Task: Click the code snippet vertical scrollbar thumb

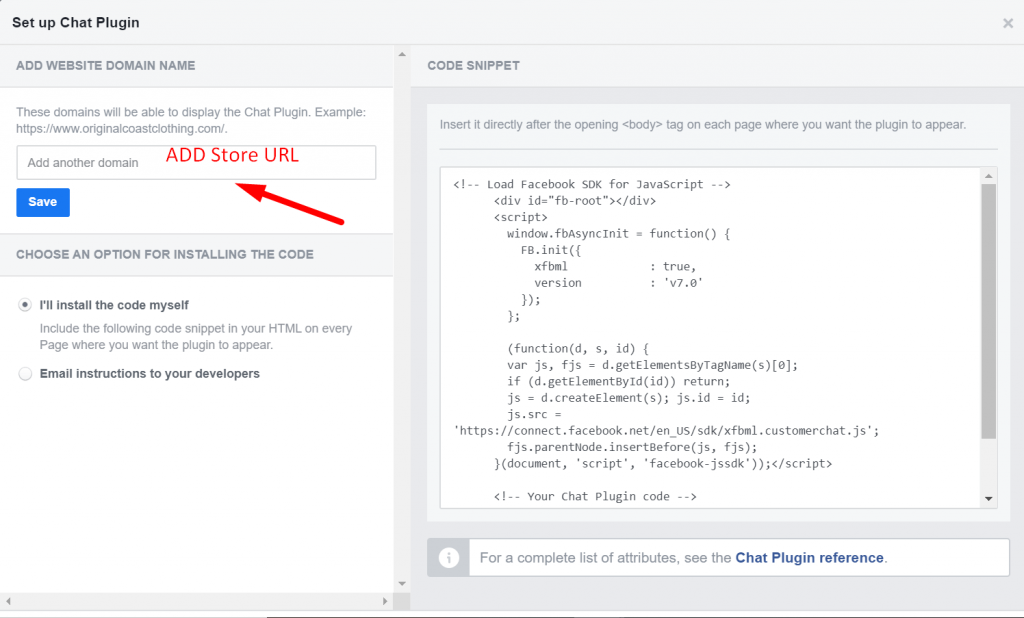Action: click(x=988, y=311)
